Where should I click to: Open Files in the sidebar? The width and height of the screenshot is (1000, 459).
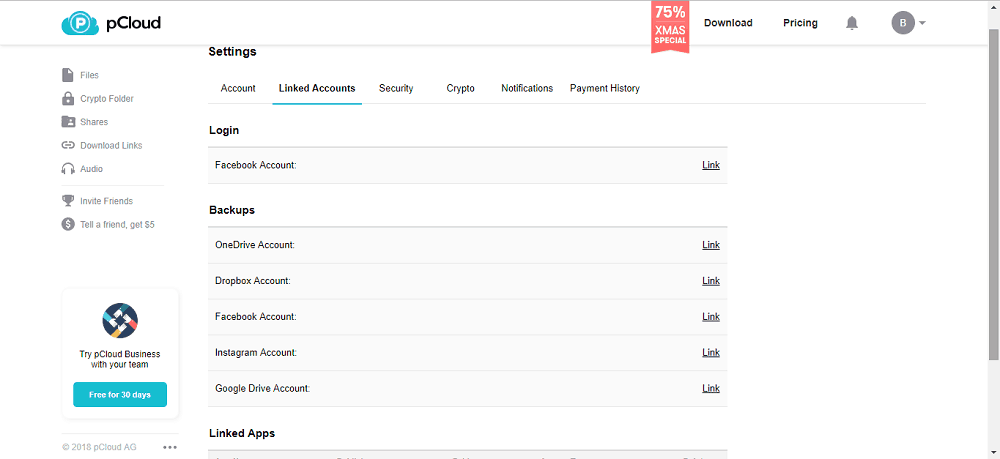[x=89, y=75]
